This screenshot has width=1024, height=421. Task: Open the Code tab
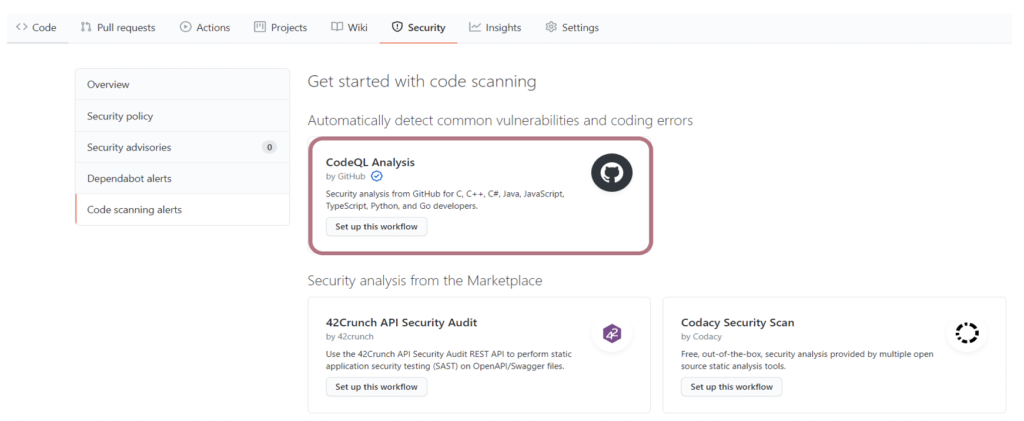pyautogui.click(x=36, y=27)
